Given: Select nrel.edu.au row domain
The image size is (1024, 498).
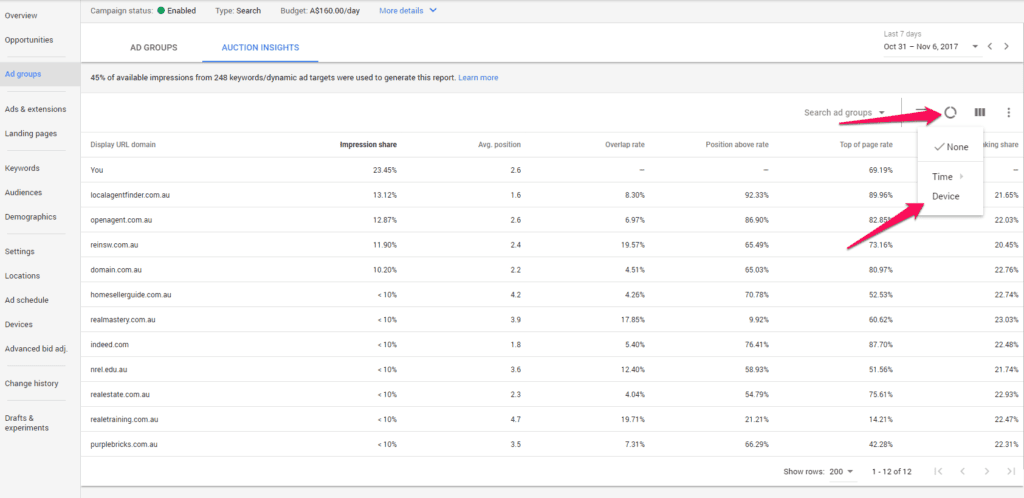Looking at the screenshot, I should tap(108, 369).
